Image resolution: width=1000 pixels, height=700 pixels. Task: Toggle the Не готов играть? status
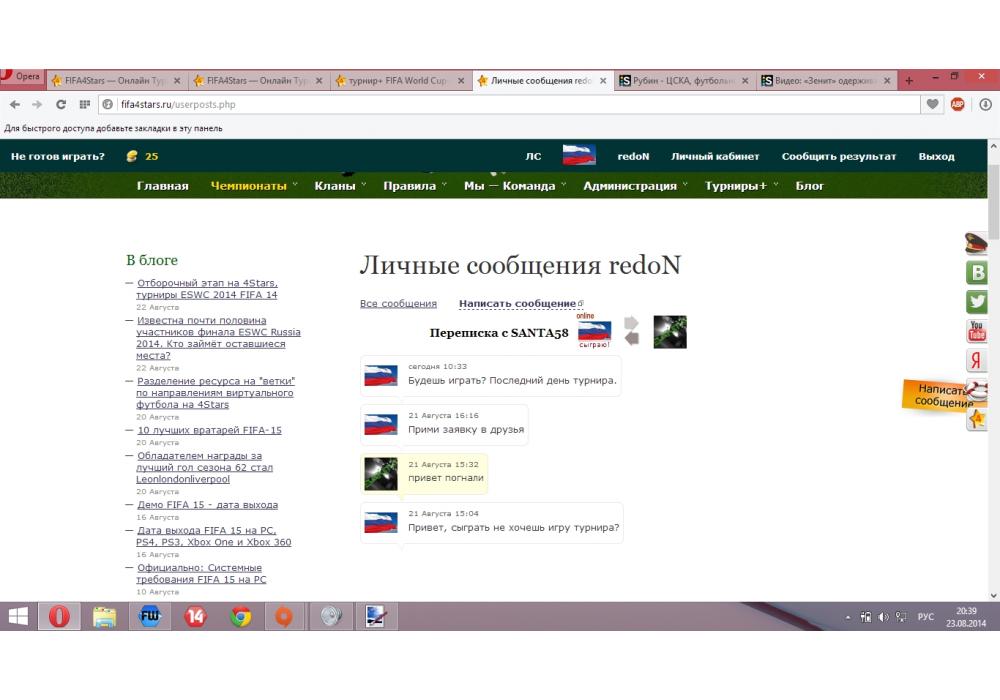(x=58, y=156)
